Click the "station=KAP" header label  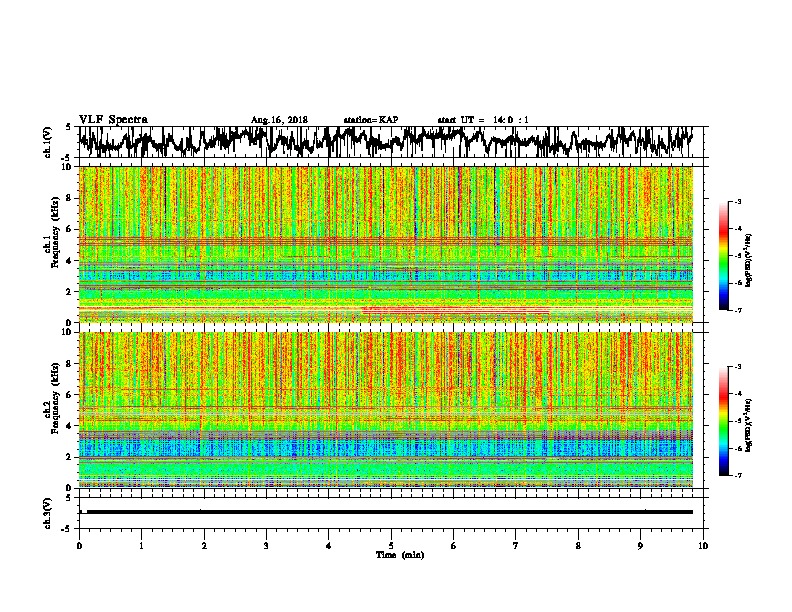tap(371, 120)
